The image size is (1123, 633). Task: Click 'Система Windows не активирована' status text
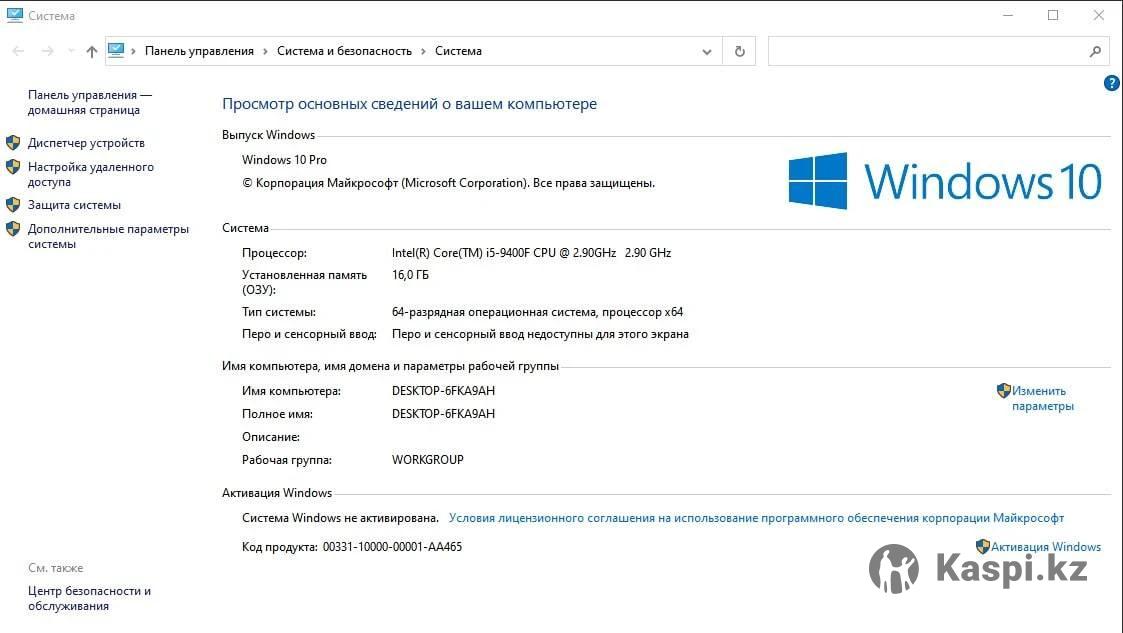(340, 518)
